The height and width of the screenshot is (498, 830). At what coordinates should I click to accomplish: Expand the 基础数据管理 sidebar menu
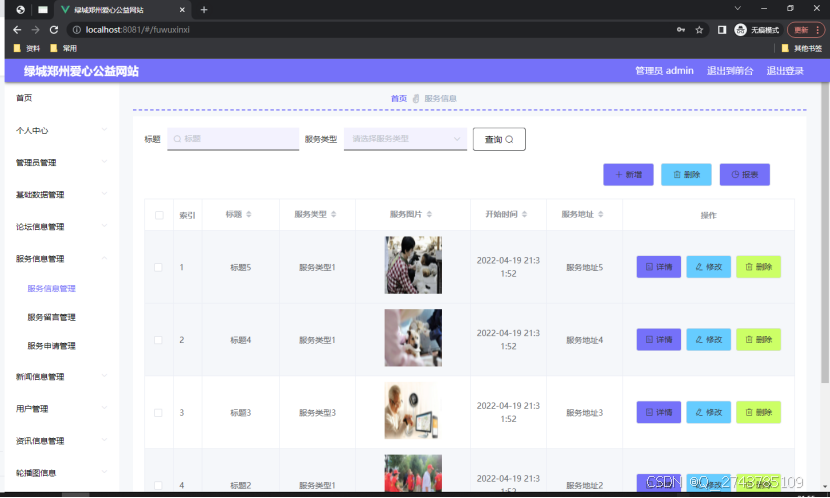[61, 195]
